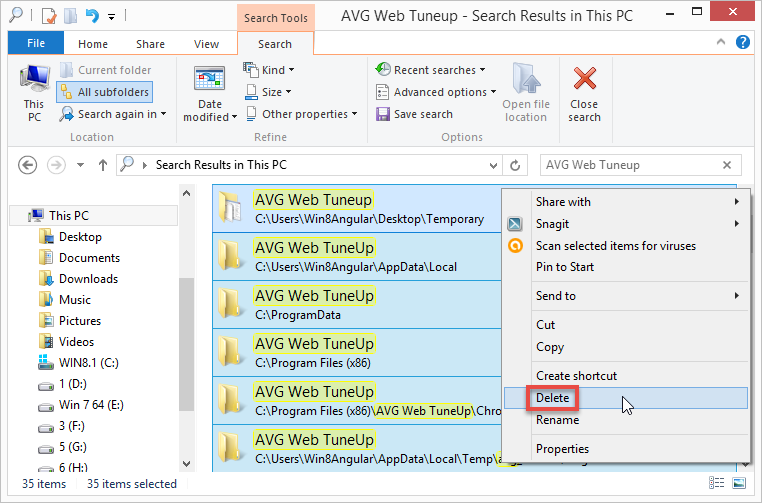This screenshot has width=762, height=503.
Task: Select AVG Web TuneUp folder in AppData\Local
Action: [357, 257]
